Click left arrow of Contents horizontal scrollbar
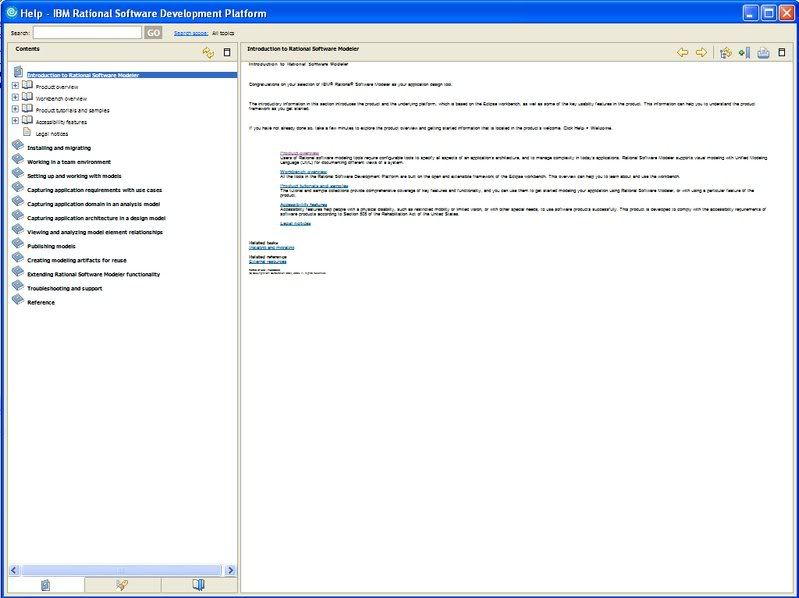The image size is (799, 598). [14, 570]
